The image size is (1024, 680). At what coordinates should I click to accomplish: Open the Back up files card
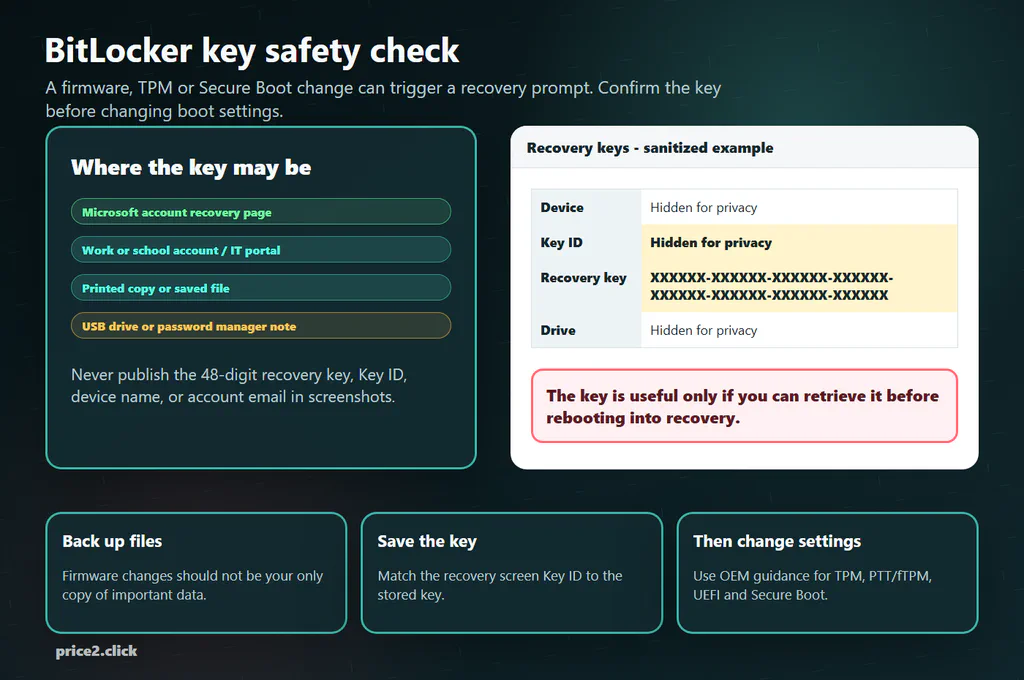point(196,573)
